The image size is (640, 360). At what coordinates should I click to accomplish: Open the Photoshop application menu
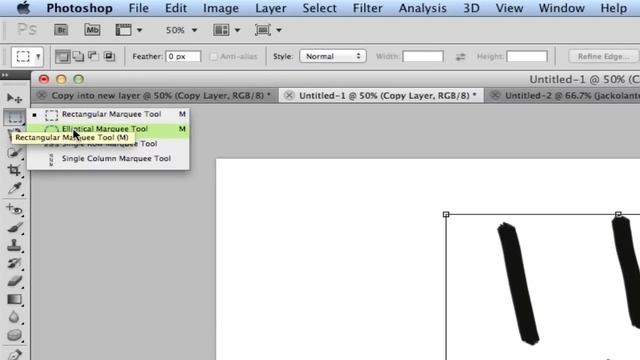click(x=79, y=8)
